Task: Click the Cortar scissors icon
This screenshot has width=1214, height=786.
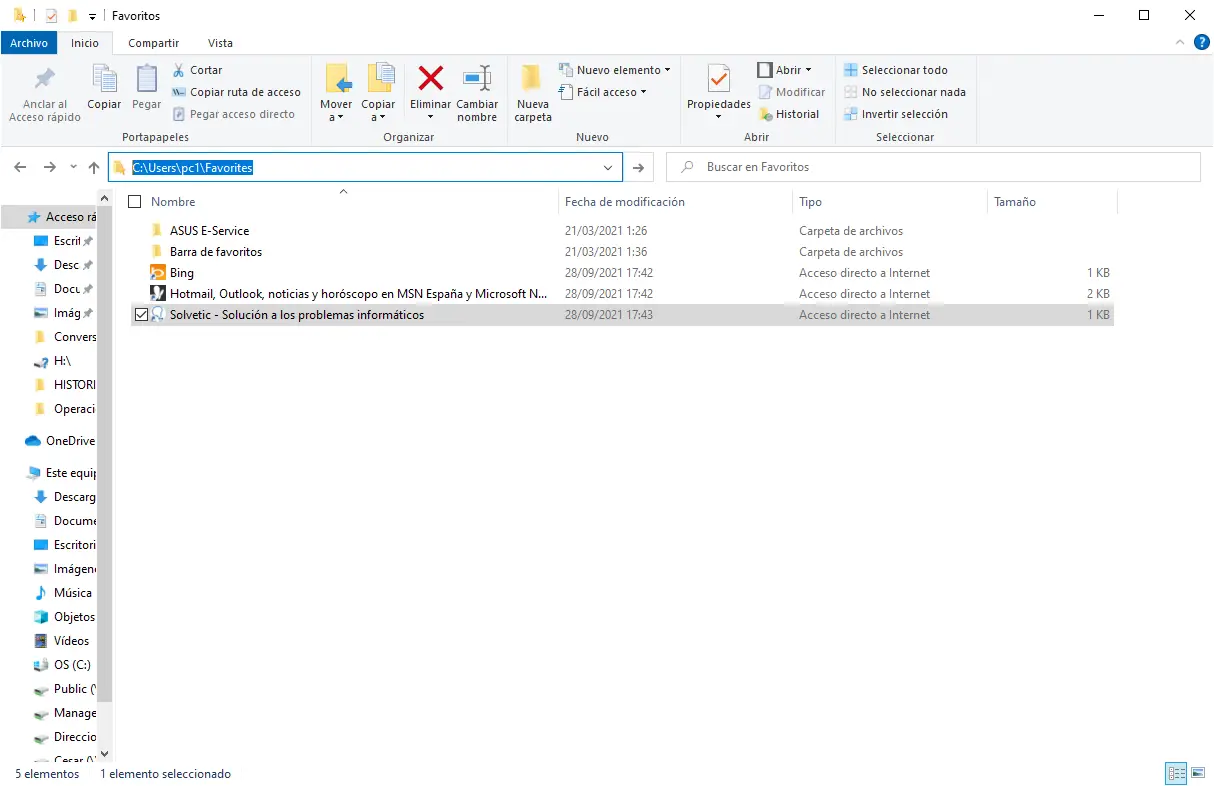Action: tap(179, 70)
